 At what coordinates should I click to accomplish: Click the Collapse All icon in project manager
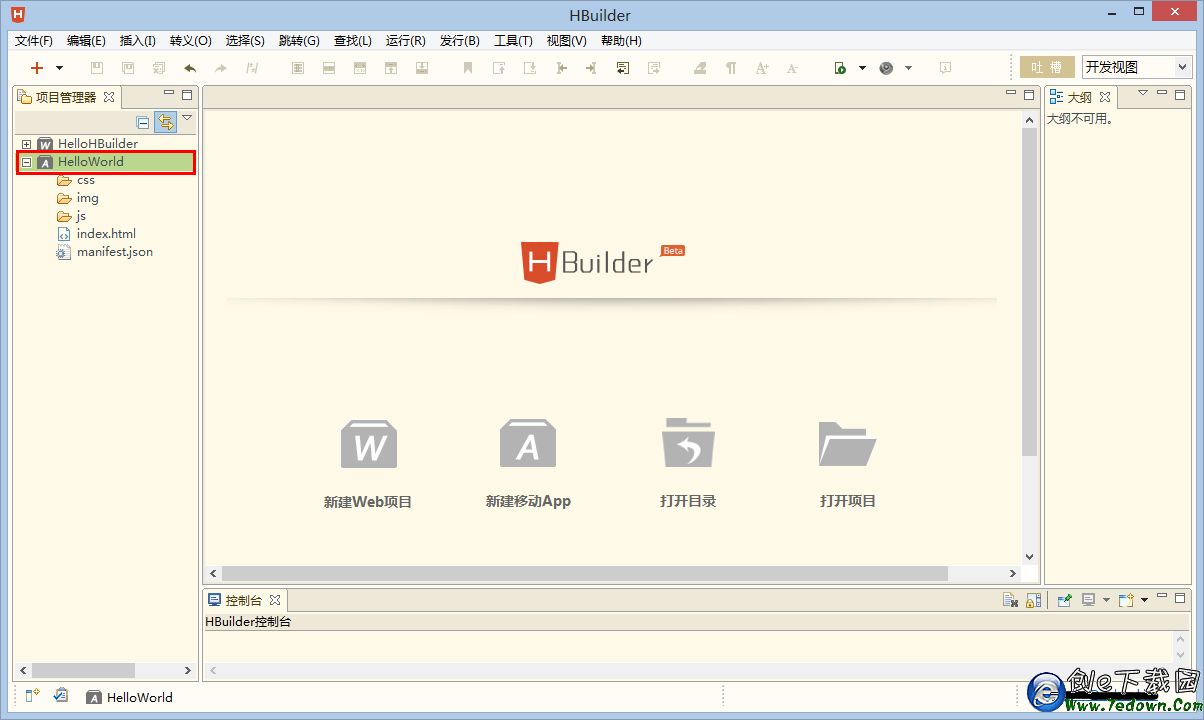click(x=143, y=122)
